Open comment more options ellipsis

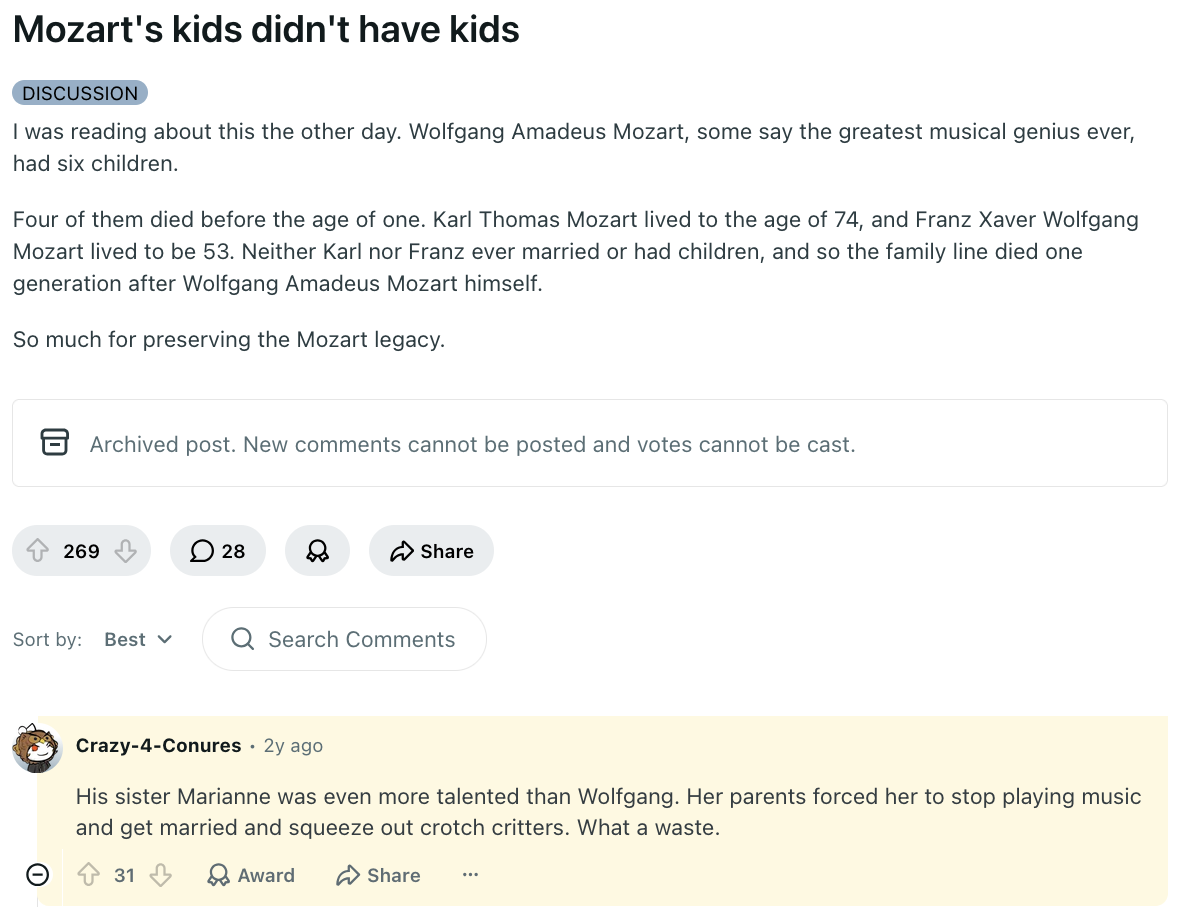click(x=470, y=875)
